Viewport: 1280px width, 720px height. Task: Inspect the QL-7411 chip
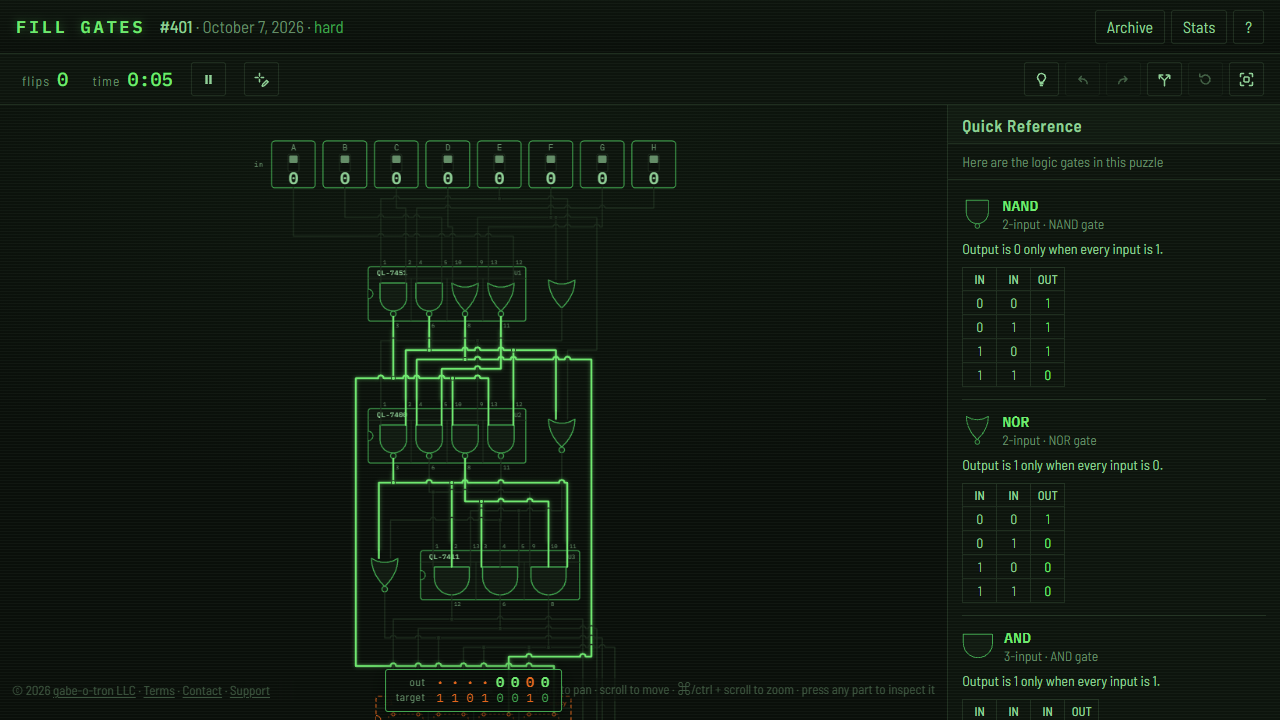point(499,575)
